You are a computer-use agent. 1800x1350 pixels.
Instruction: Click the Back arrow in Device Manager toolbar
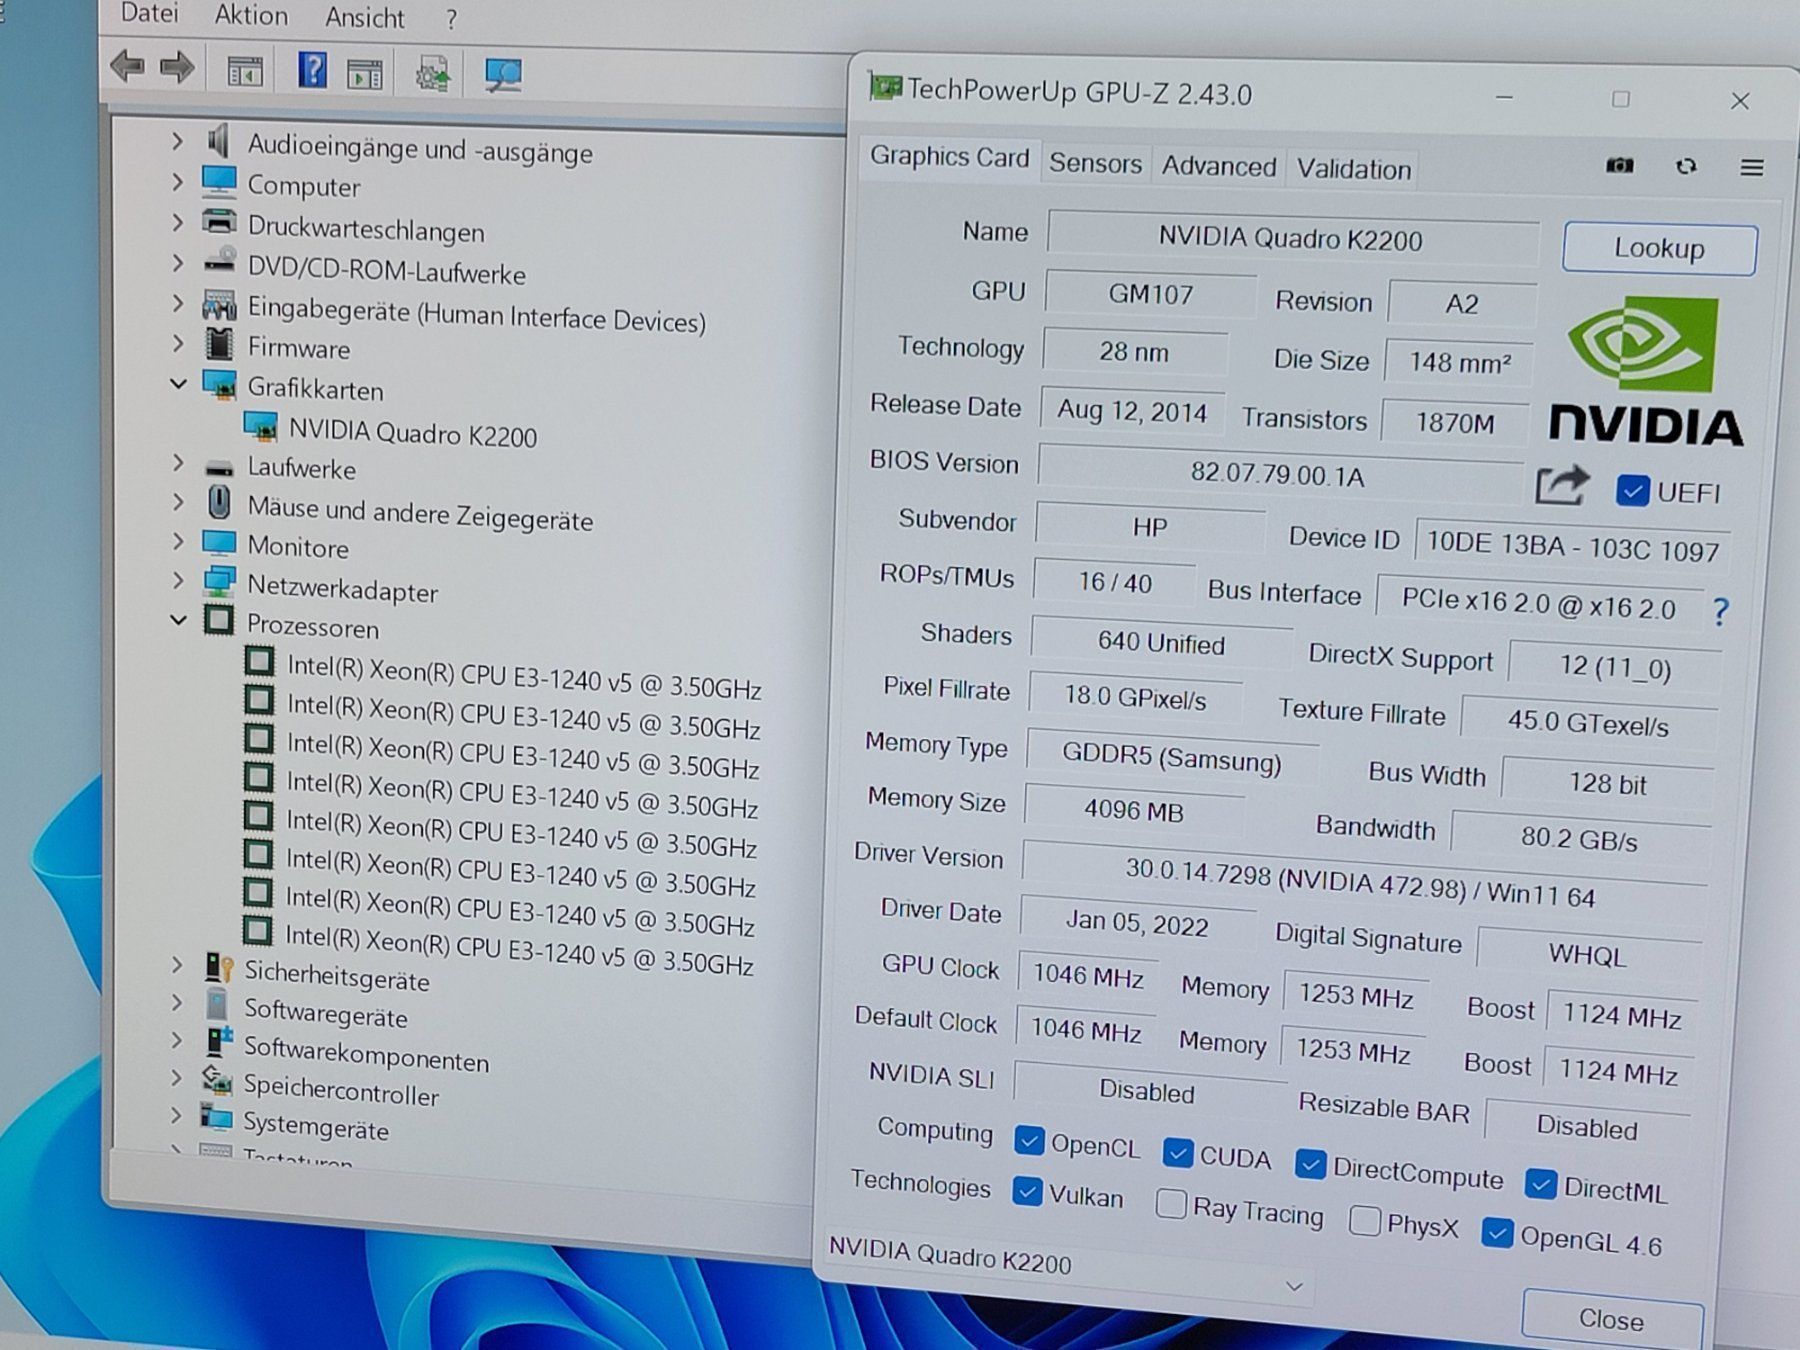point(126,66)
